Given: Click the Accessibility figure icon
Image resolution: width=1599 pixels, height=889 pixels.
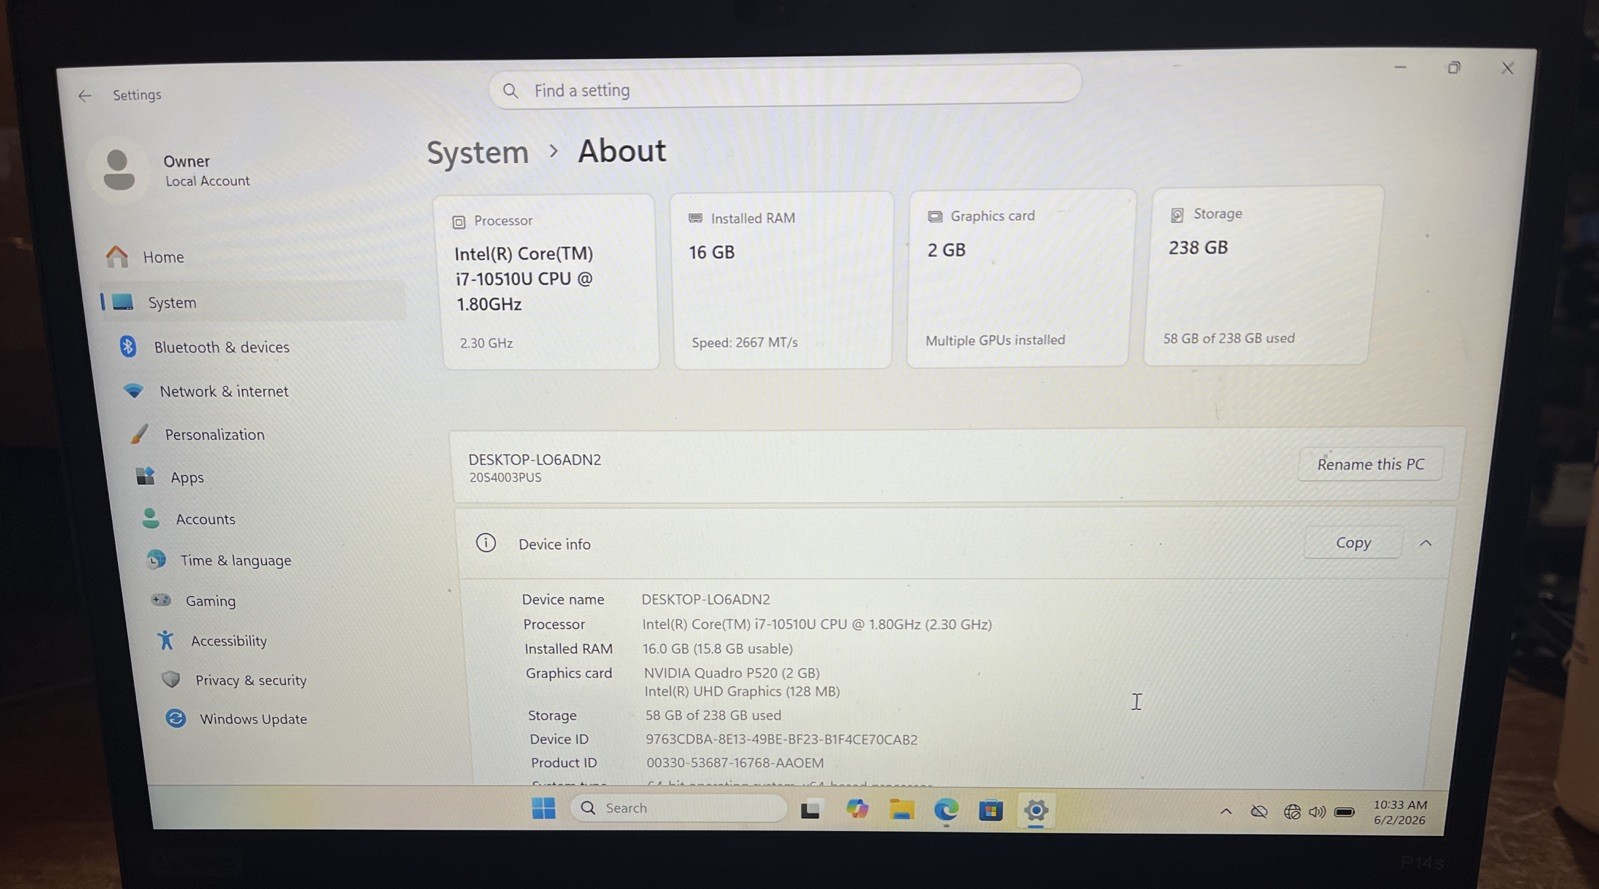Looking at the screenshot, I should [166, 640].
